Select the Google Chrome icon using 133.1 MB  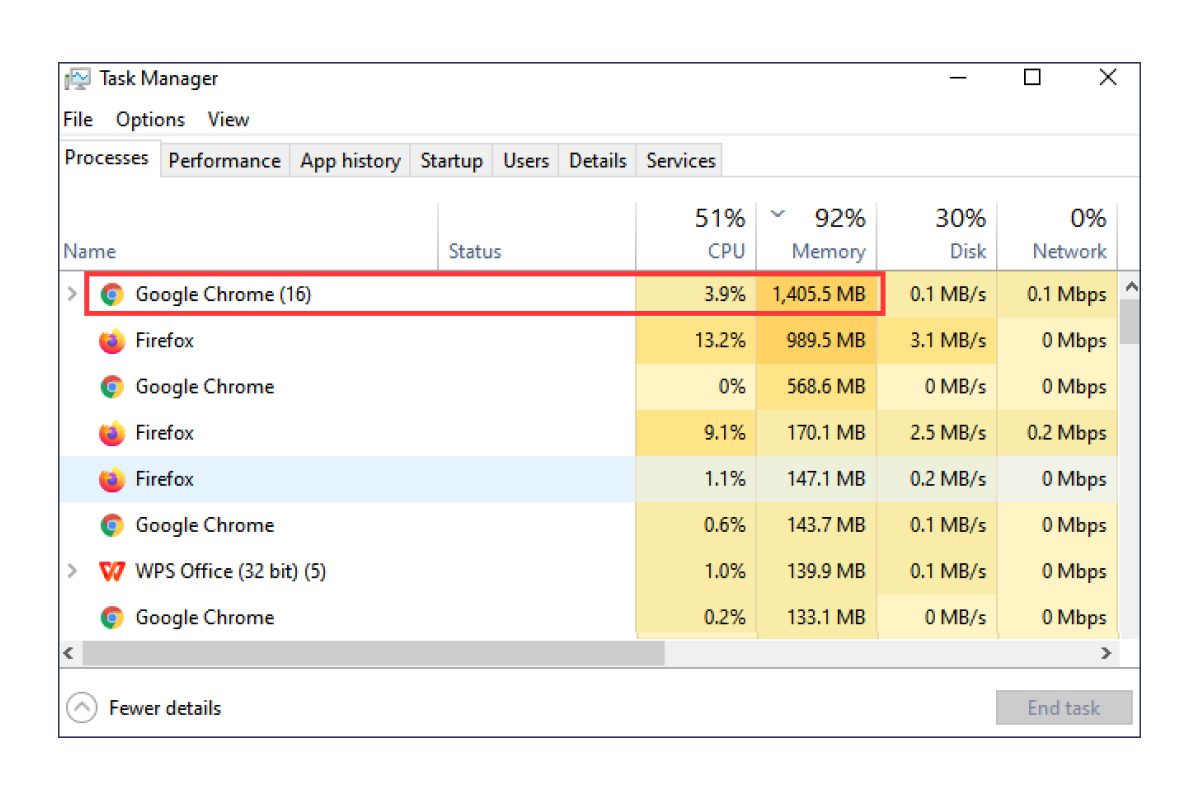click(x=112, y=617)
